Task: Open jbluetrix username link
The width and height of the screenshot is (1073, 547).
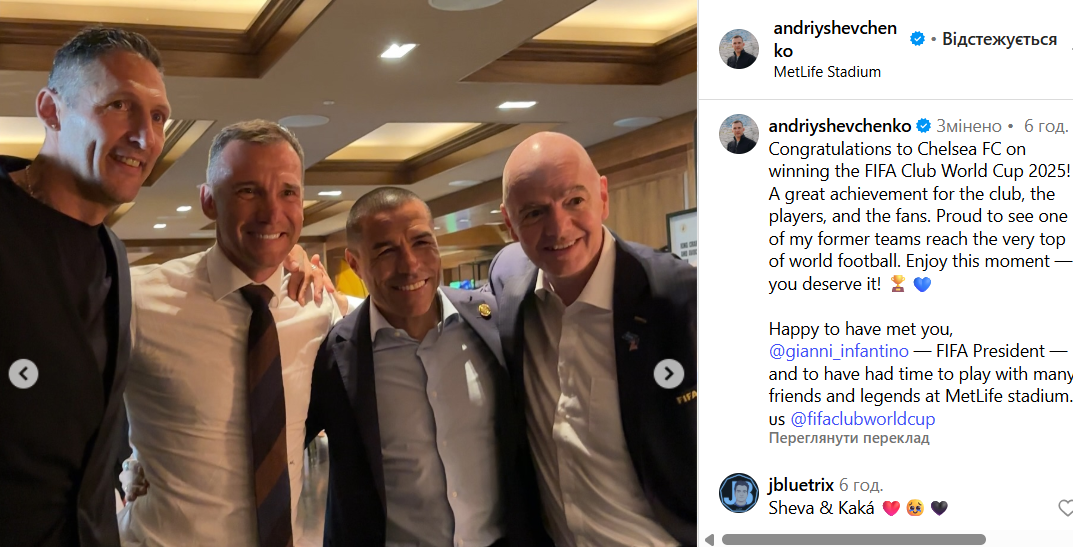Action: tap(801, 485)
